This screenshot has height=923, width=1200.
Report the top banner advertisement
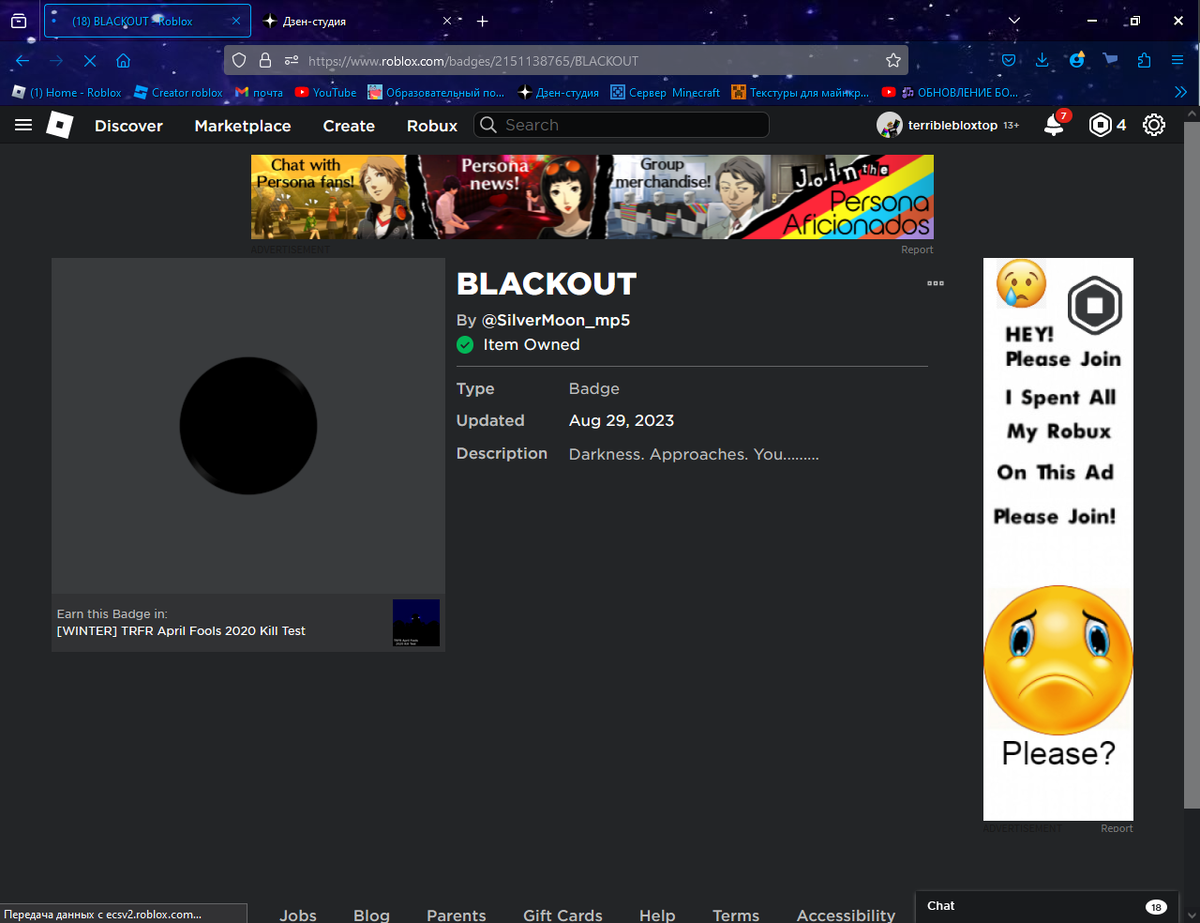[917, 250]
